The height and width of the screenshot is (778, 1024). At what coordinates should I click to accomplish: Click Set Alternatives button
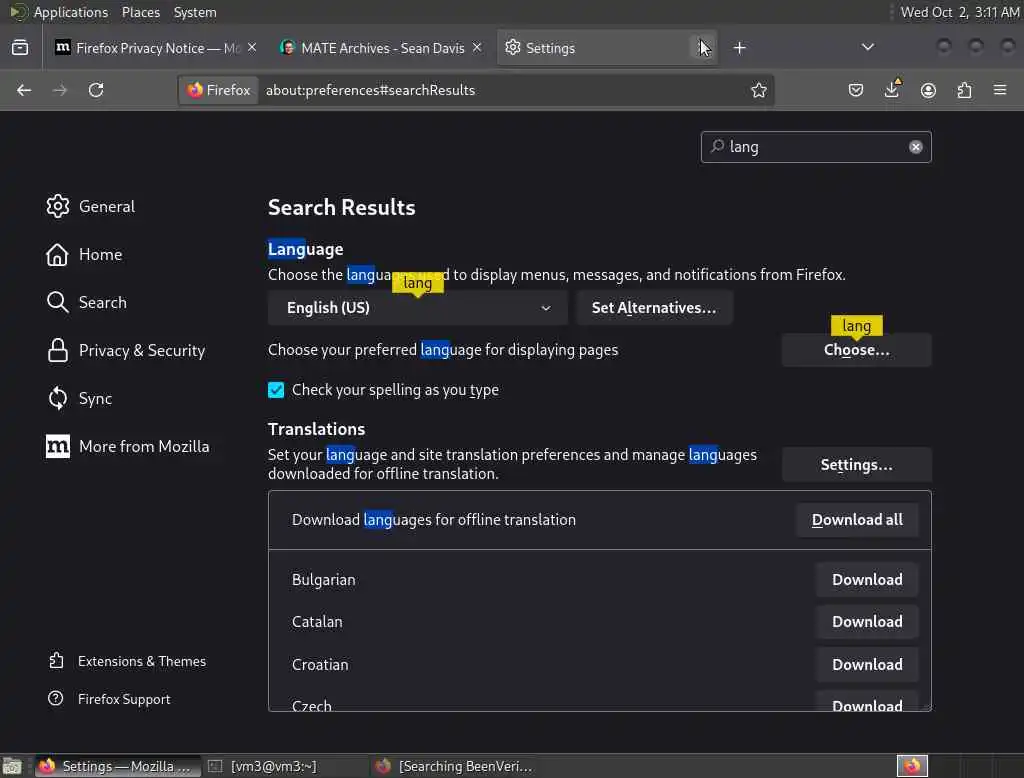pyautogui.click(x=654, y=308)
